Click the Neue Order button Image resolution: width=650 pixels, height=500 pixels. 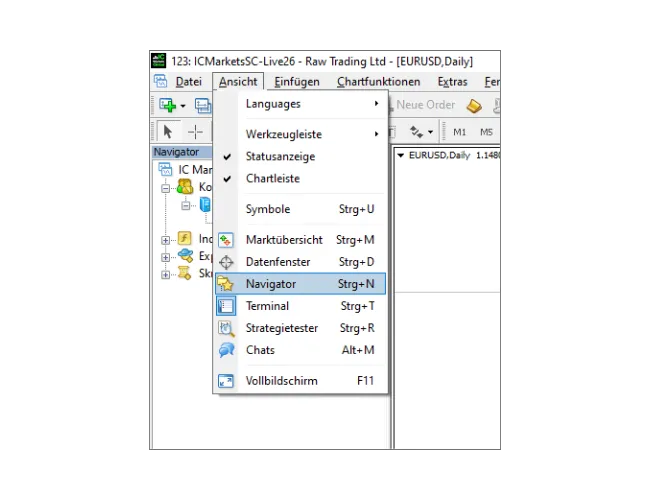(x=425, y=105)
